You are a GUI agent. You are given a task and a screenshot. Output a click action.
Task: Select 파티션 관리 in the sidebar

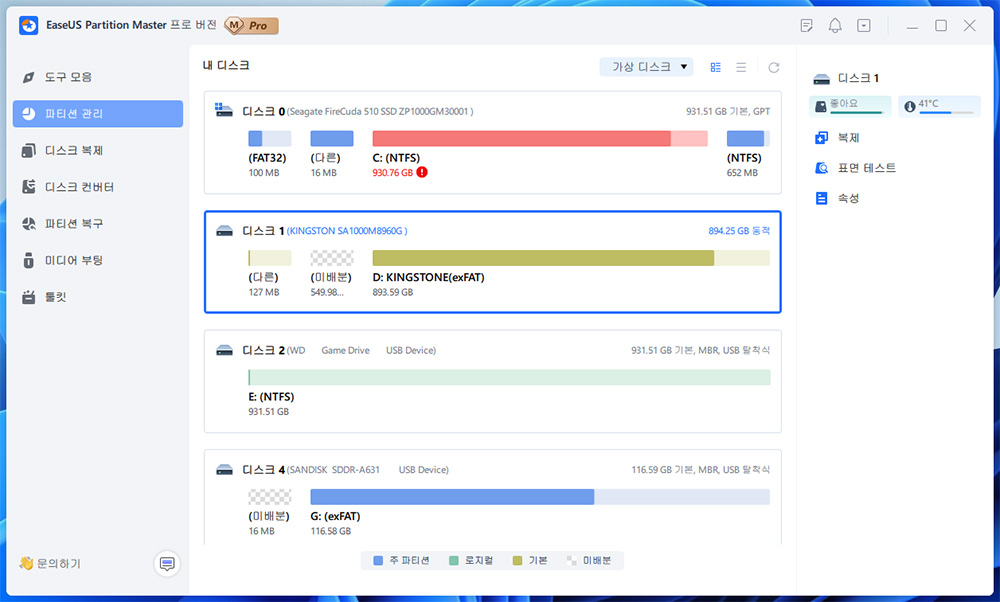click(98, 114)
